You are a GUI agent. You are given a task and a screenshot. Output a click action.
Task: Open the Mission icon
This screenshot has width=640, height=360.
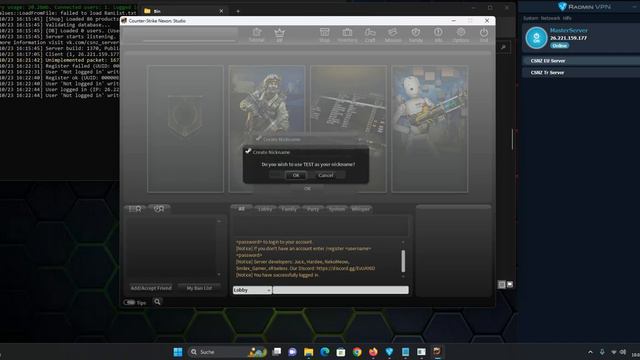pyautogui.click(x=393, y=35)
